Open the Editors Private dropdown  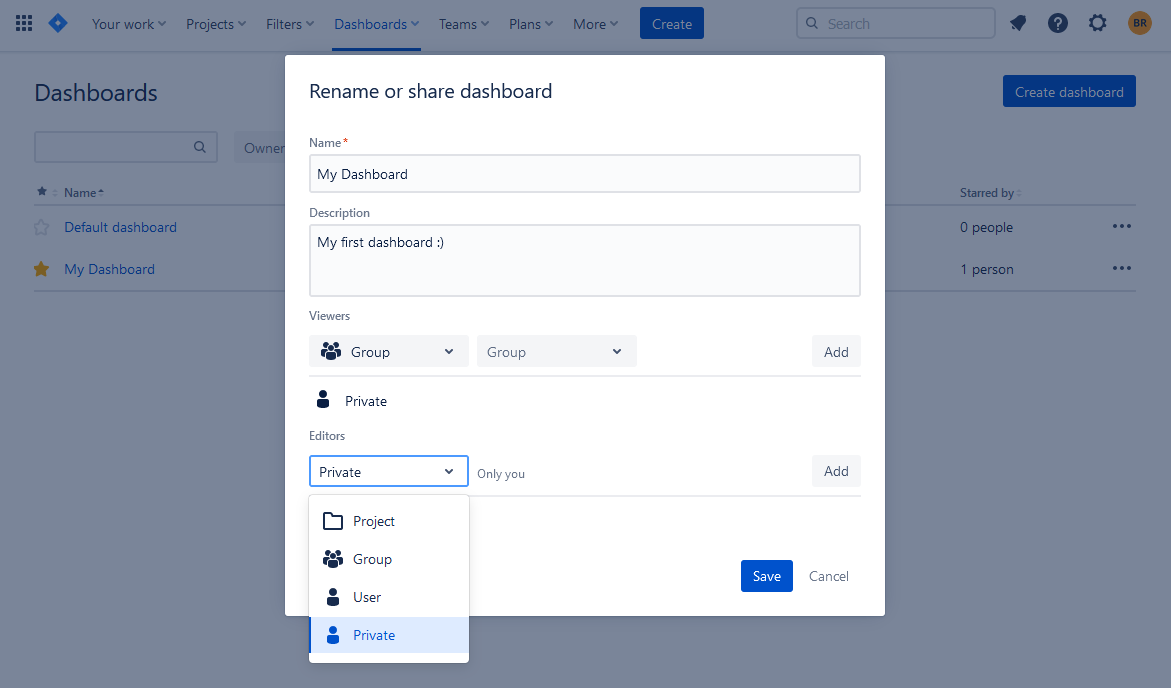click(388, 471)
